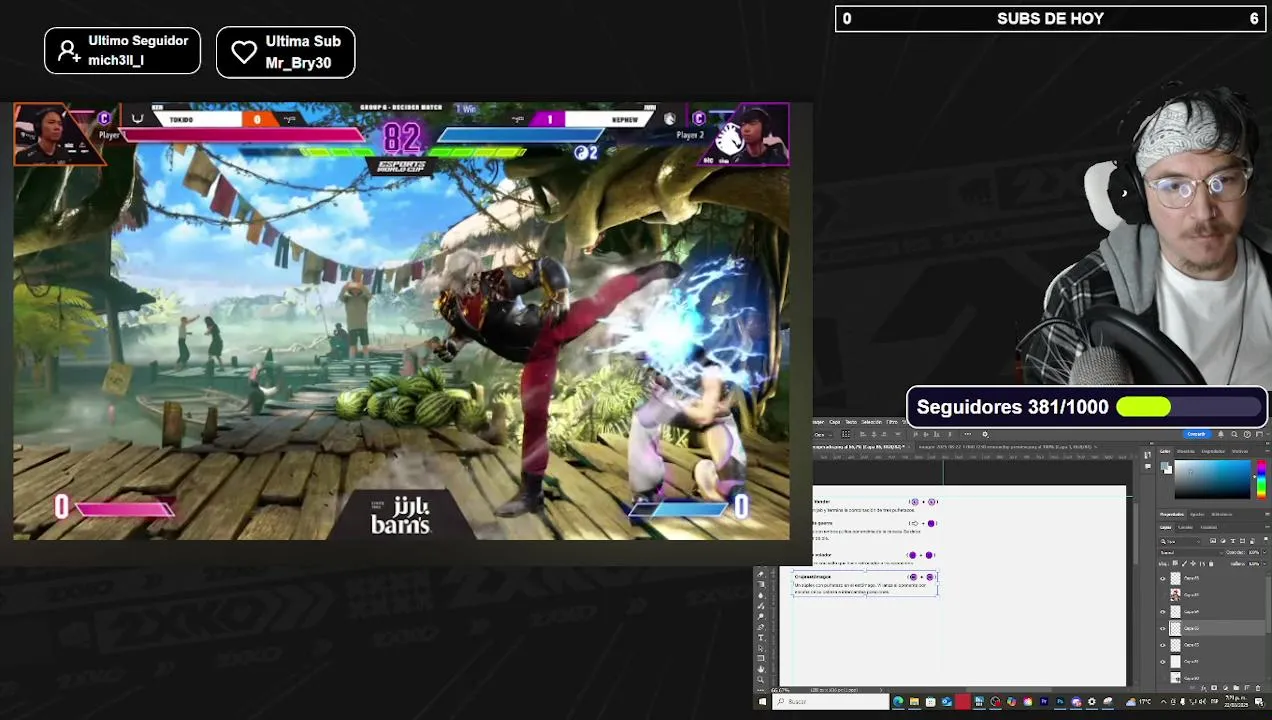The image size is (1272, 720).
Task: Add layer style with fx icon
Action: tap(1204, 688)
